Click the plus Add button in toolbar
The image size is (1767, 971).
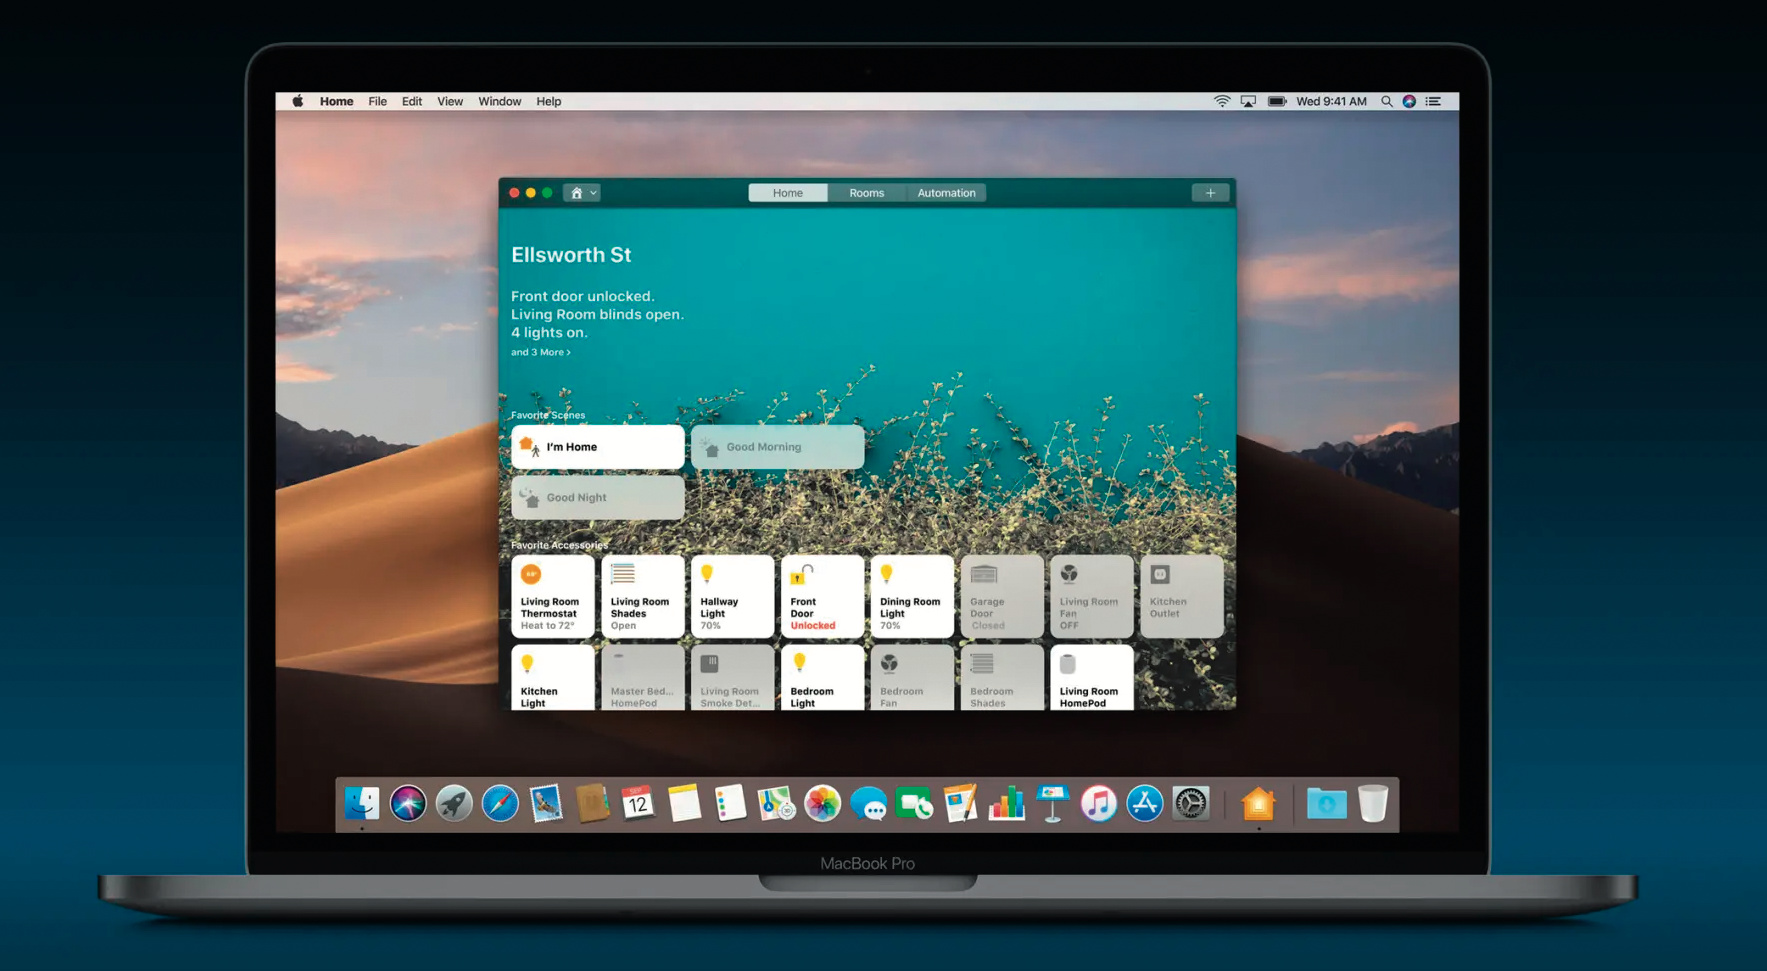(x=1210, y=193)
